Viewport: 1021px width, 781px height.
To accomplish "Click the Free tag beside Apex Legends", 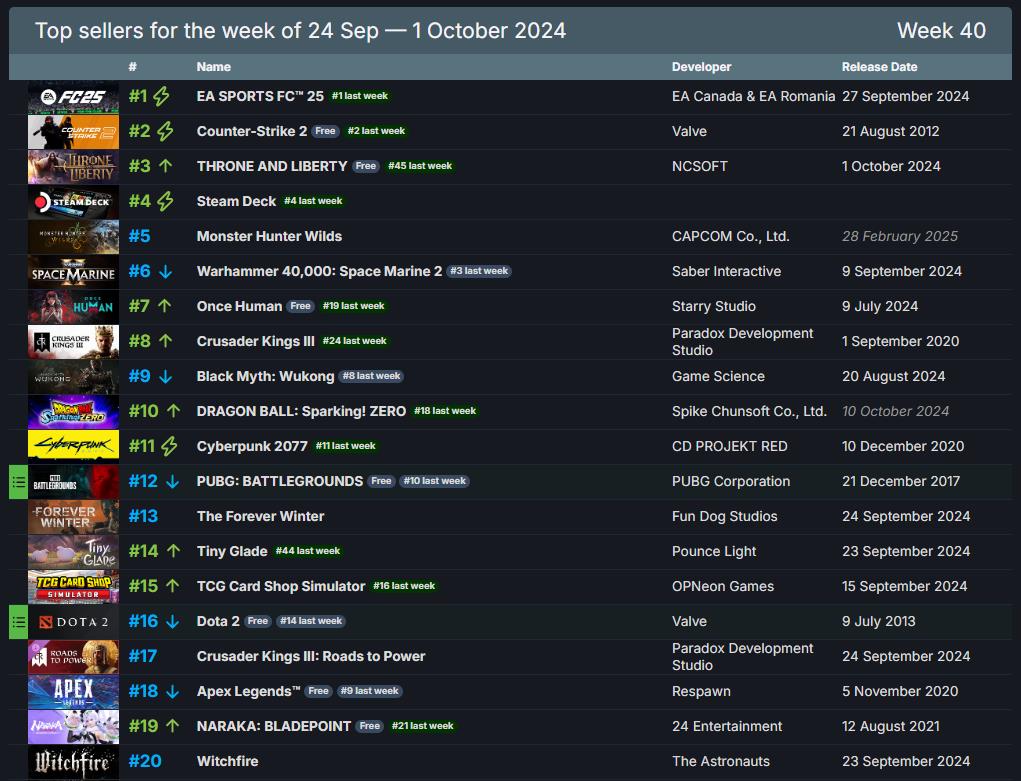I will click(x=319, y=691).
